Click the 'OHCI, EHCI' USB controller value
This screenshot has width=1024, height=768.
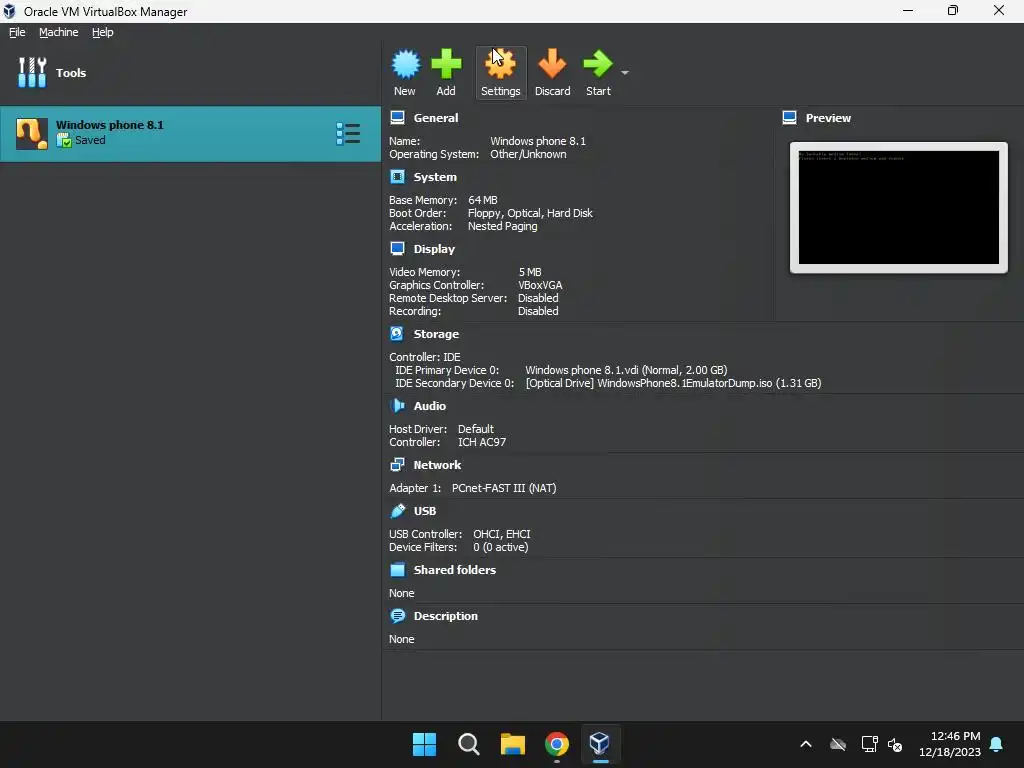[502, 534]
